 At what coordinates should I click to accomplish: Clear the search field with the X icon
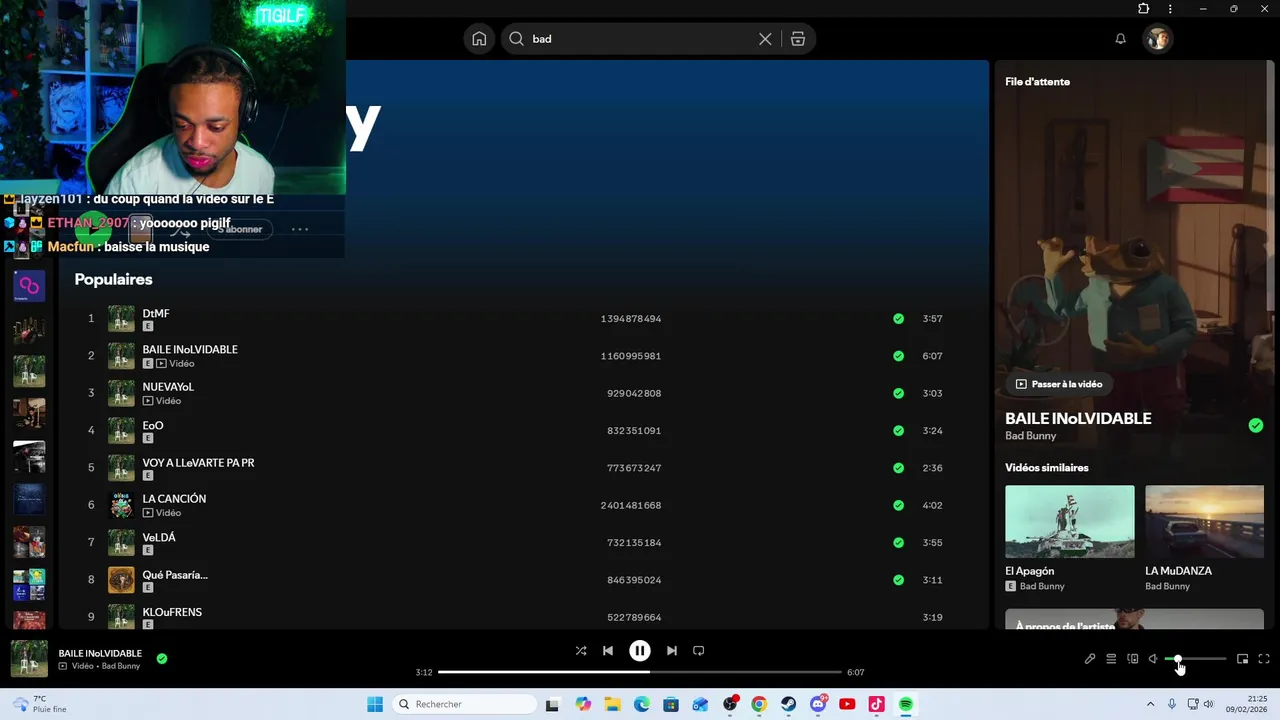click(765, 39)
